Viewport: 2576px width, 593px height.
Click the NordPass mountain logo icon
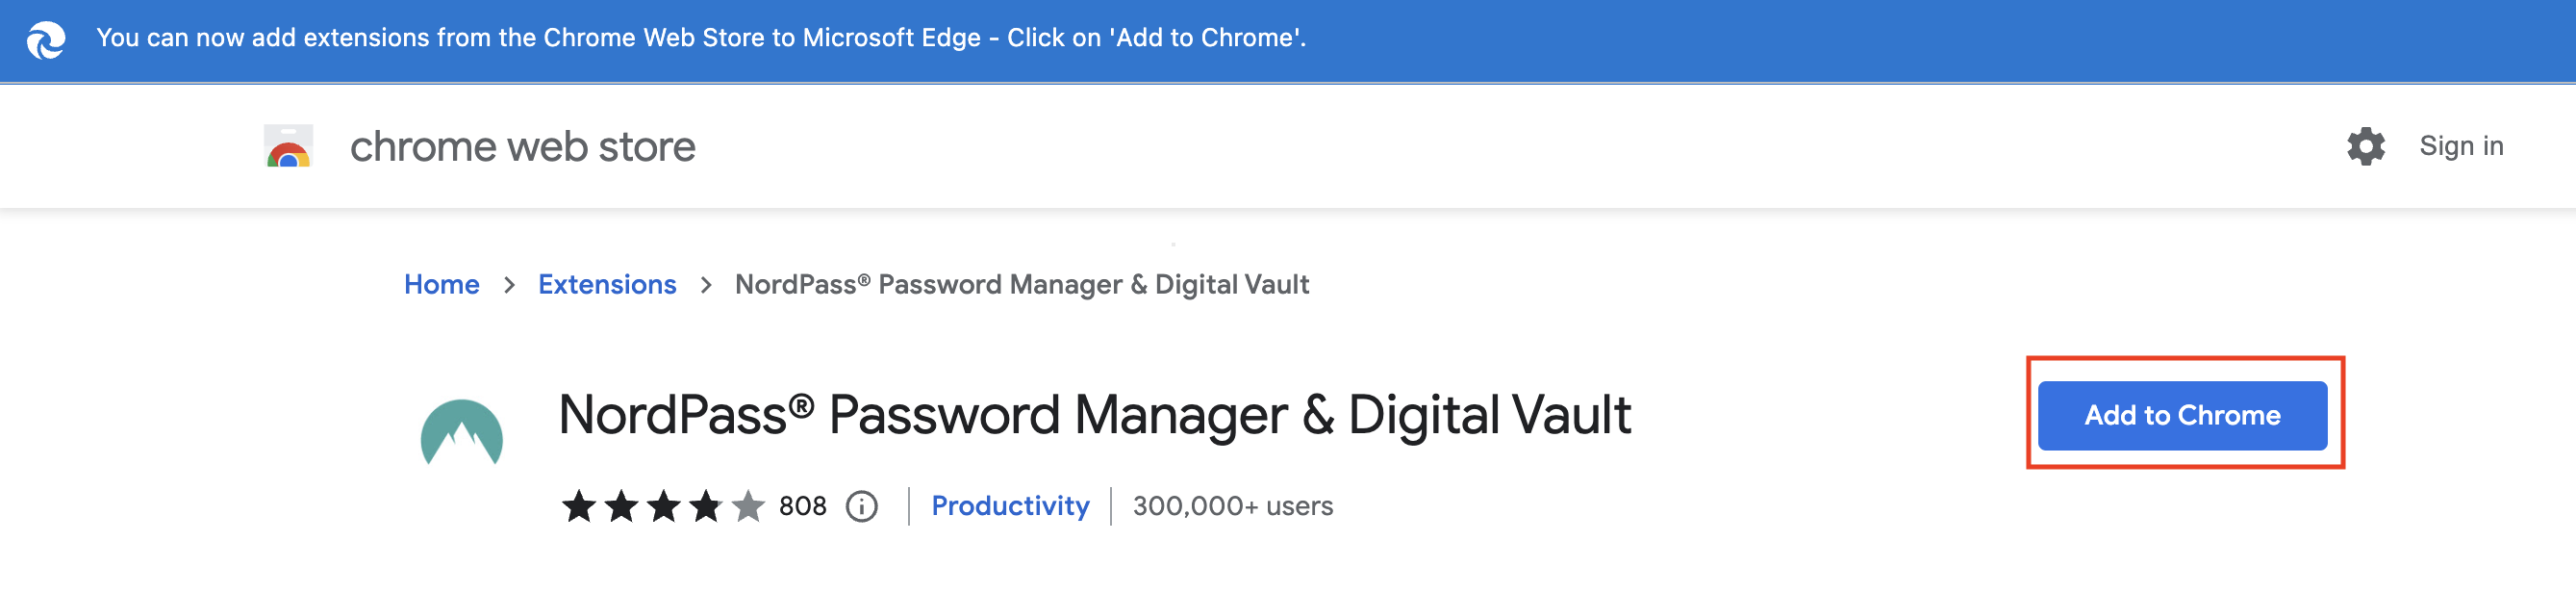pos(461,432)
